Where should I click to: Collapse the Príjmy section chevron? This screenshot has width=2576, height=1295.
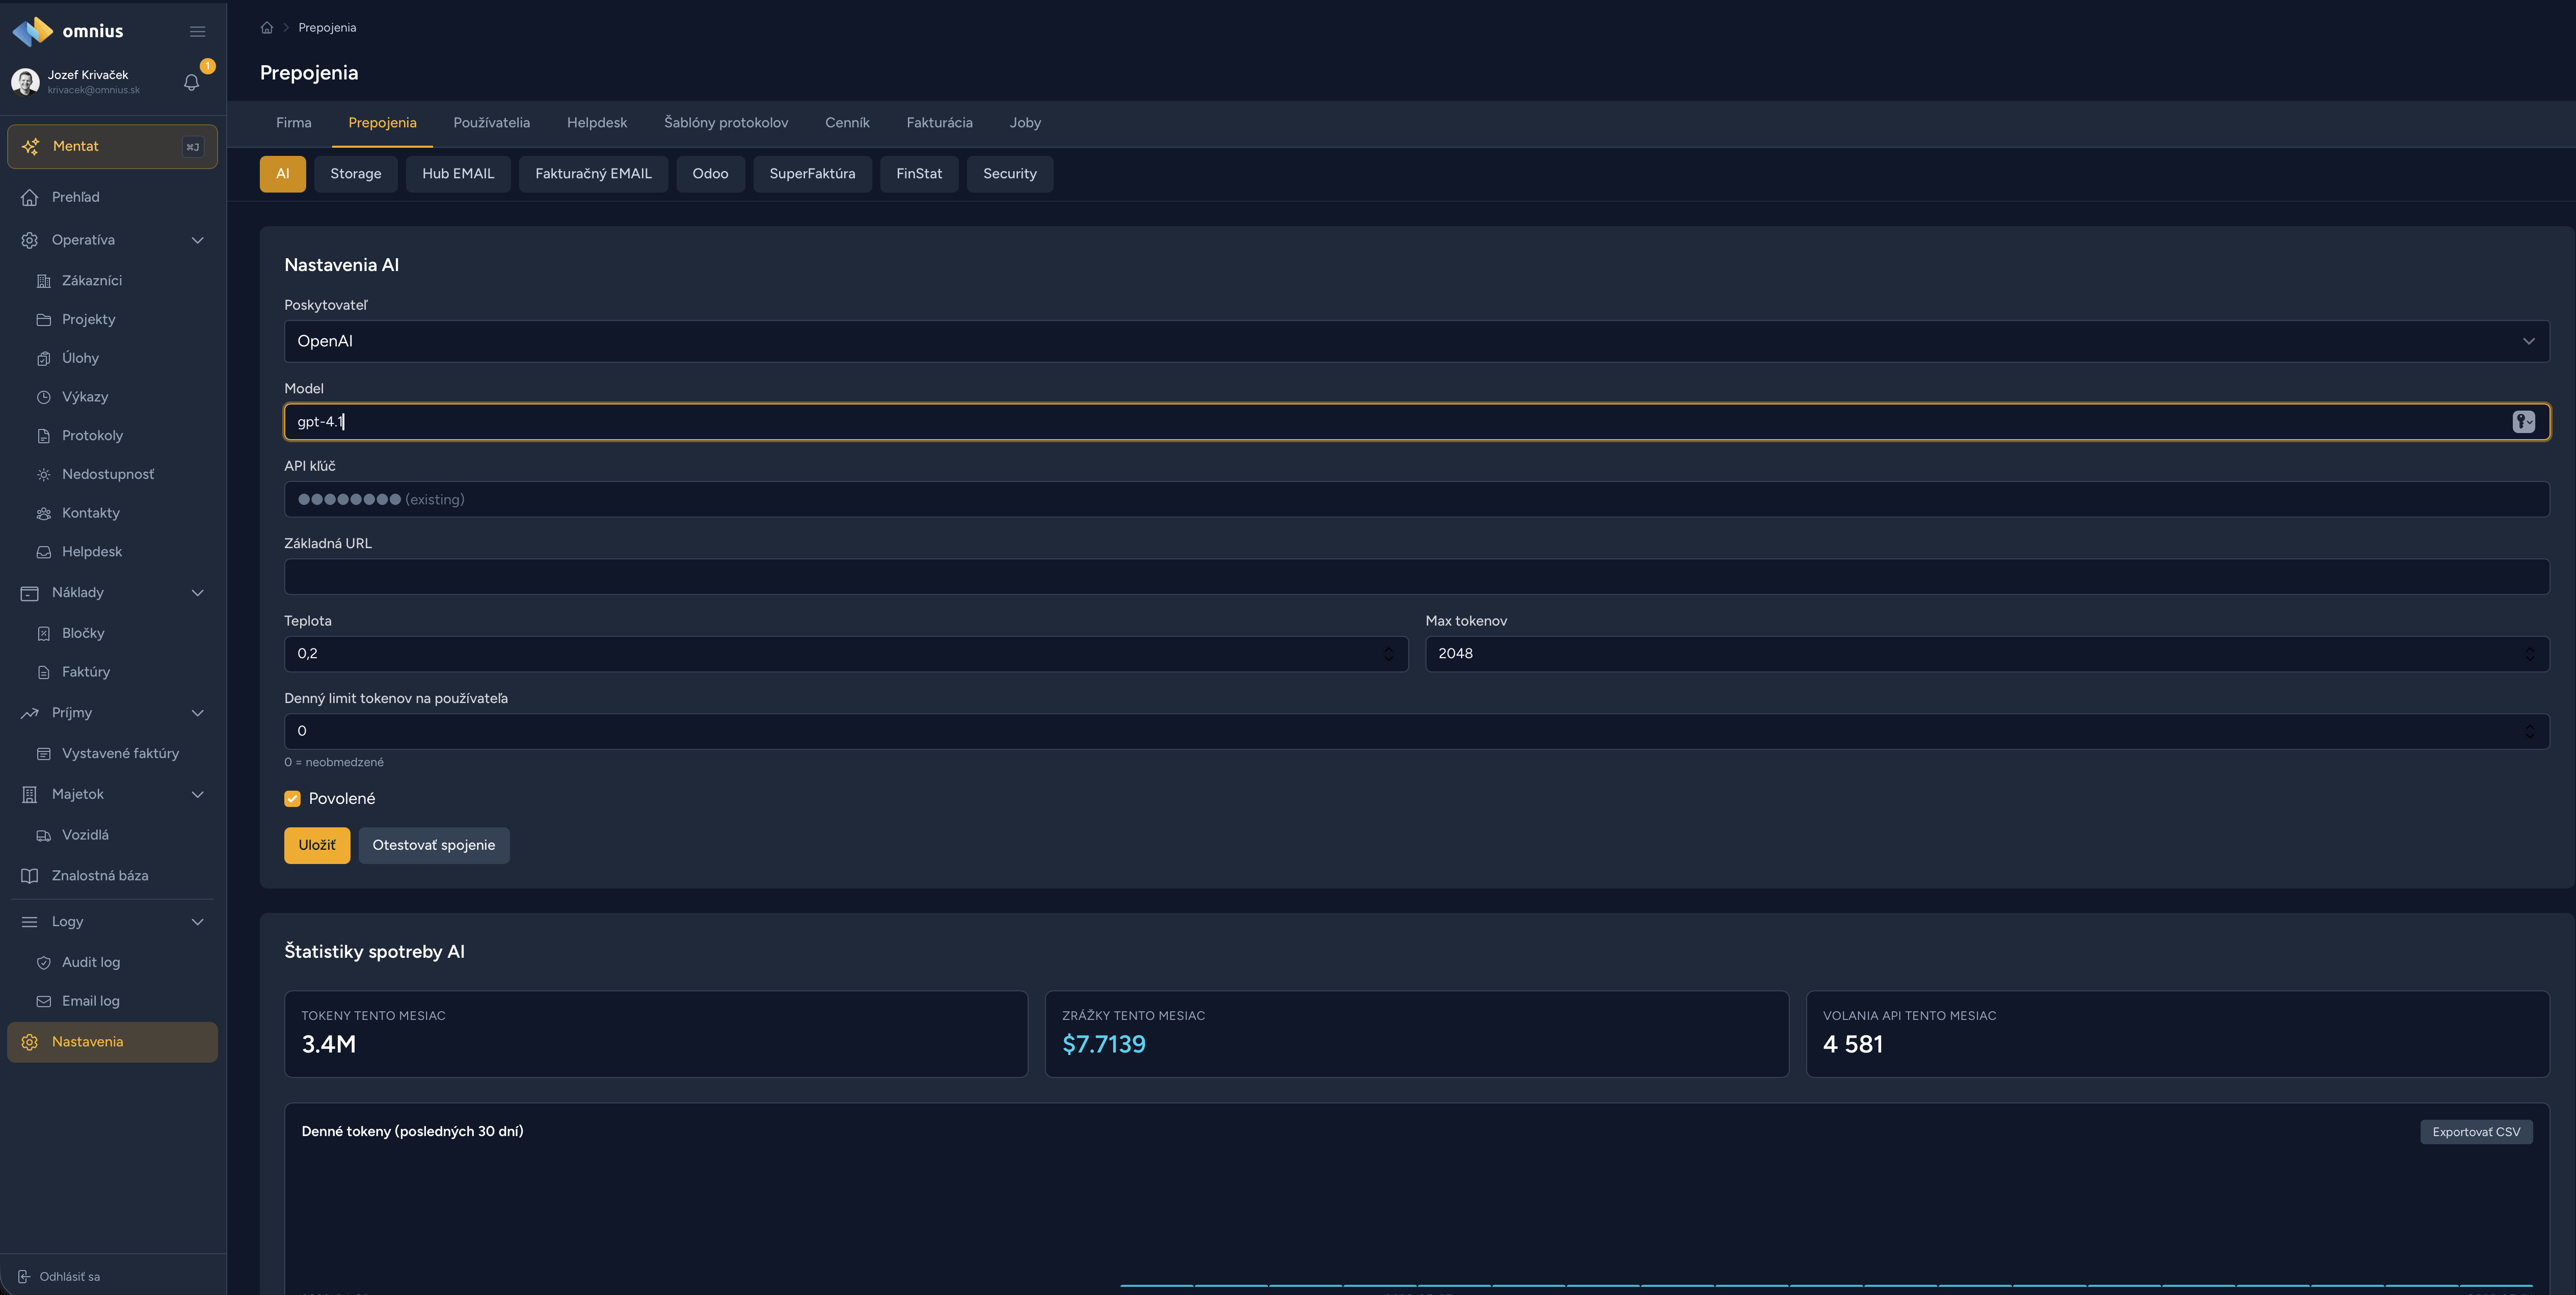tap(197, 713)
